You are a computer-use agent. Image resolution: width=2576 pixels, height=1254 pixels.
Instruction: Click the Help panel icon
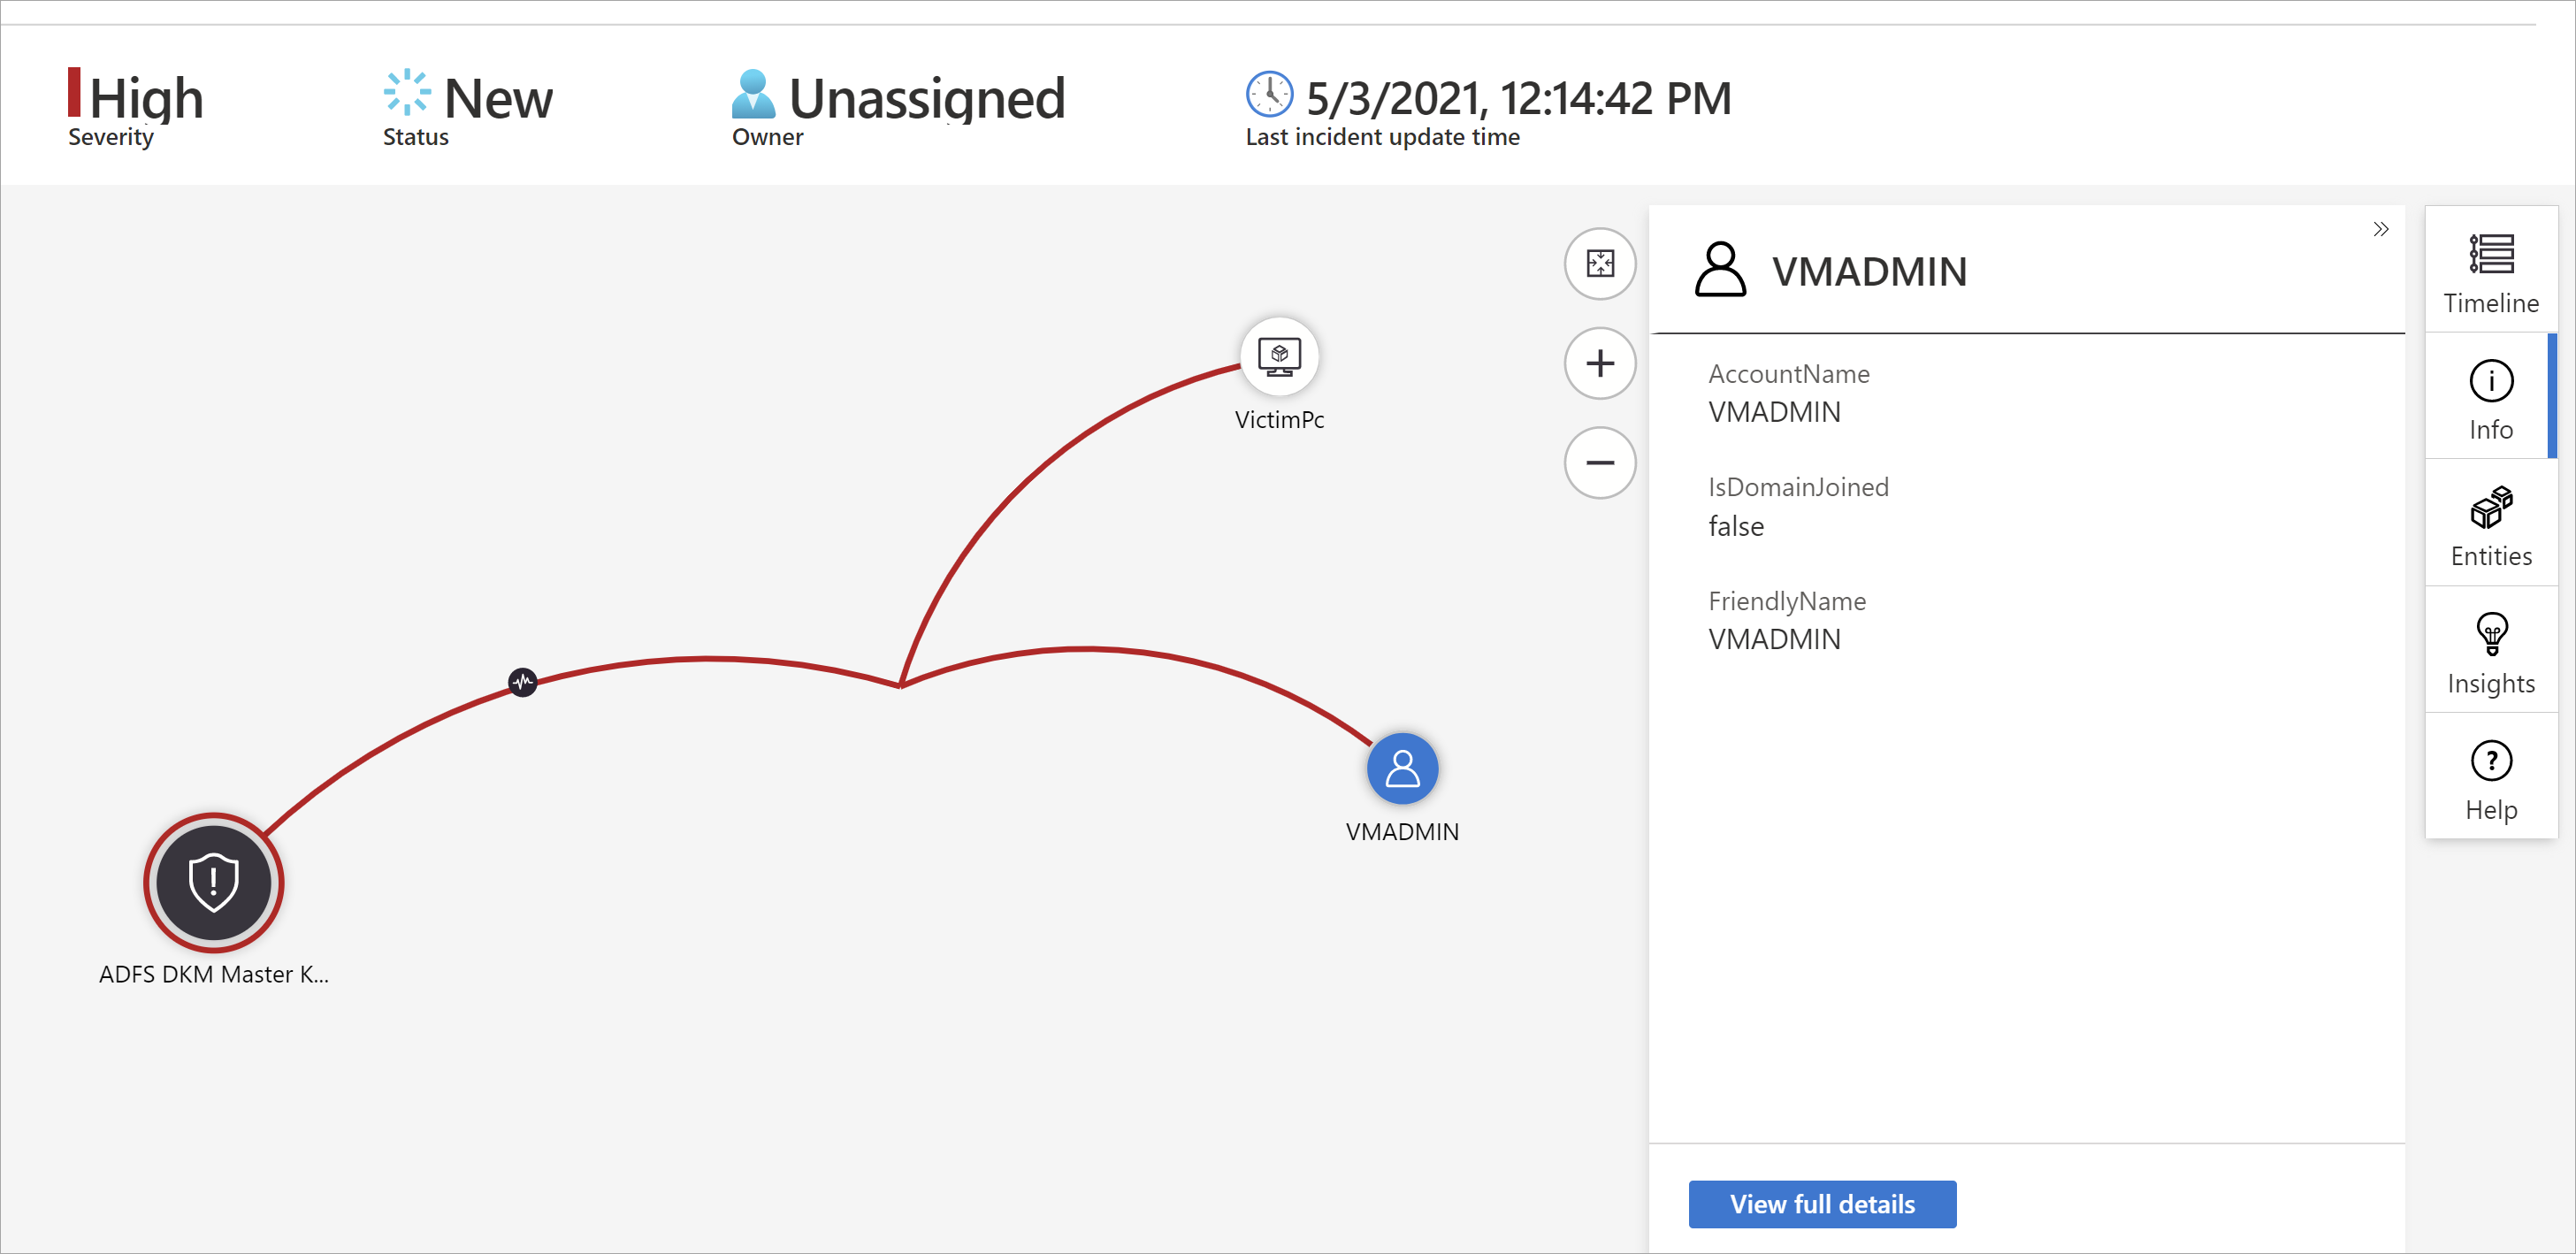[2489, 761]
